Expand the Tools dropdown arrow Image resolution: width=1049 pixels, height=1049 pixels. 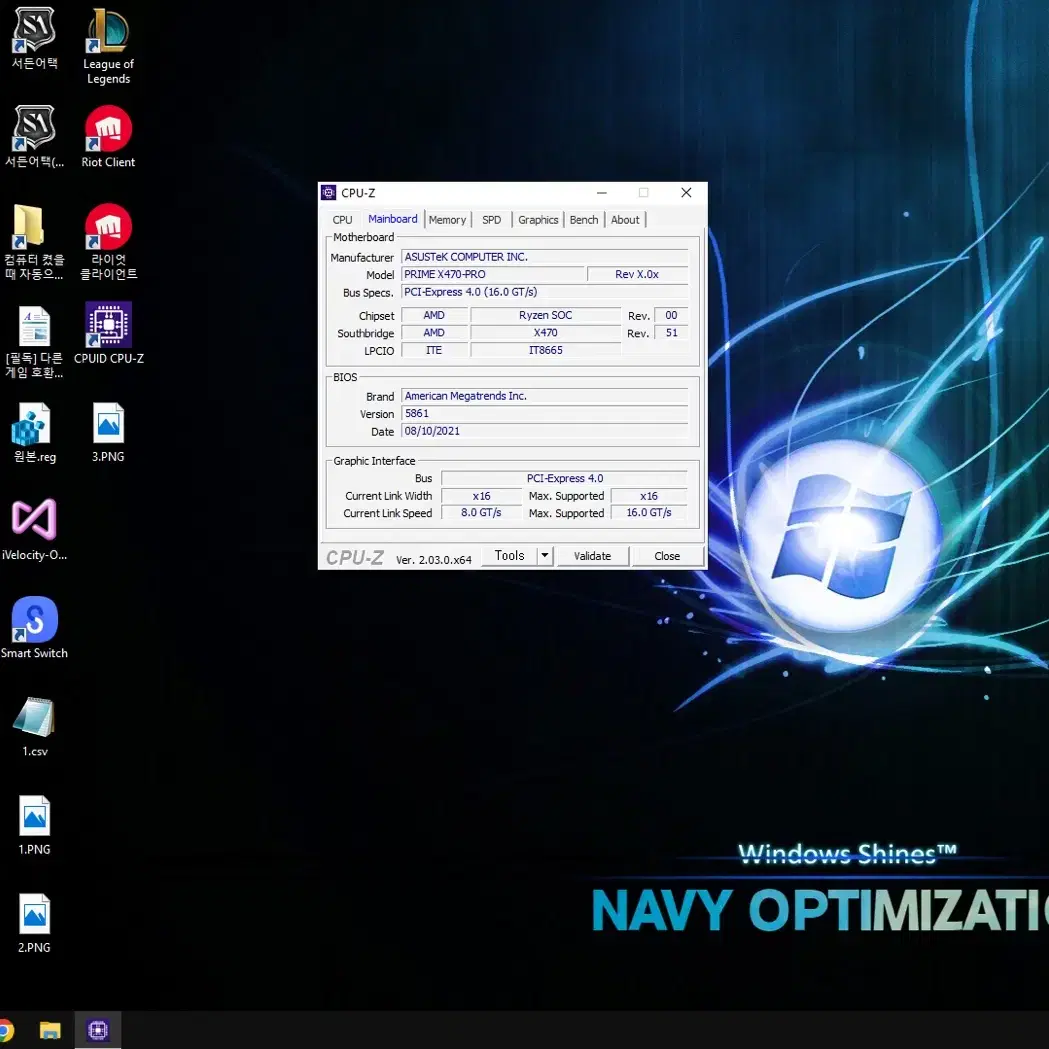tap(545, 555)
